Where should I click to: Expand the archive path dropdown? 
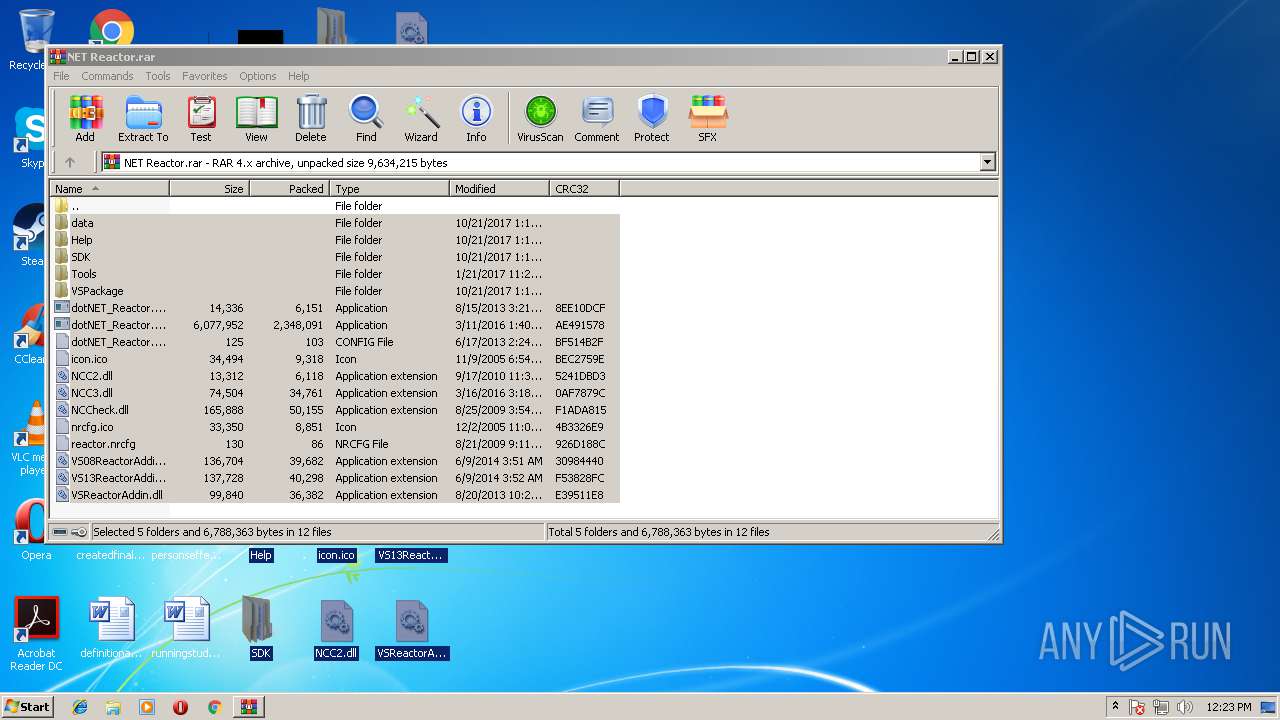pos(988,162)
